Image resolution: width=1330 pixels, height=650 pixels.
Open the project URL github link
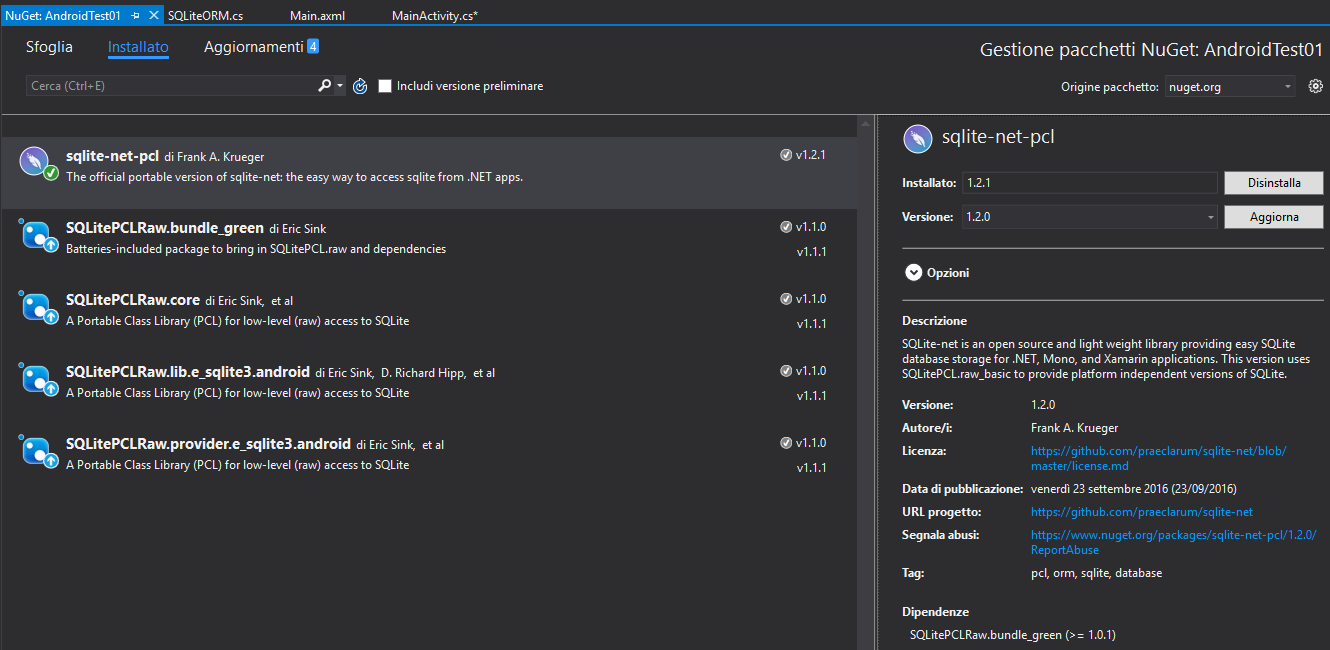tap(1142, 511)
